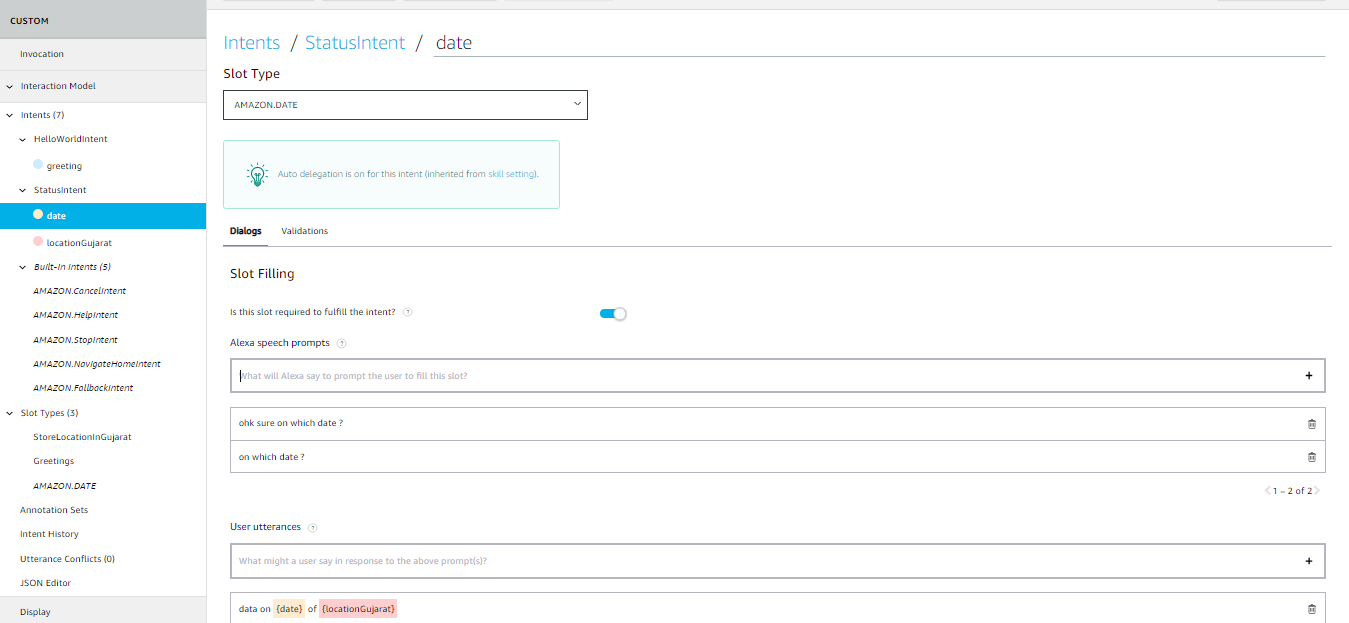Delete utterance 'data on {date}' trash icon
Image resolution: width=1349 pixels, height=623 pixels.
1312,609
